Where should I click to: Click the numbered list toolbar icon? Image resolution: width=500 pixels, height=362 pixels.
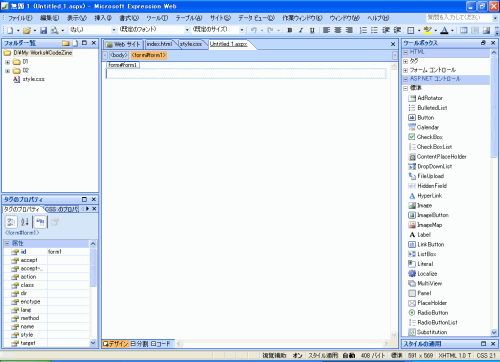point(363,30)
